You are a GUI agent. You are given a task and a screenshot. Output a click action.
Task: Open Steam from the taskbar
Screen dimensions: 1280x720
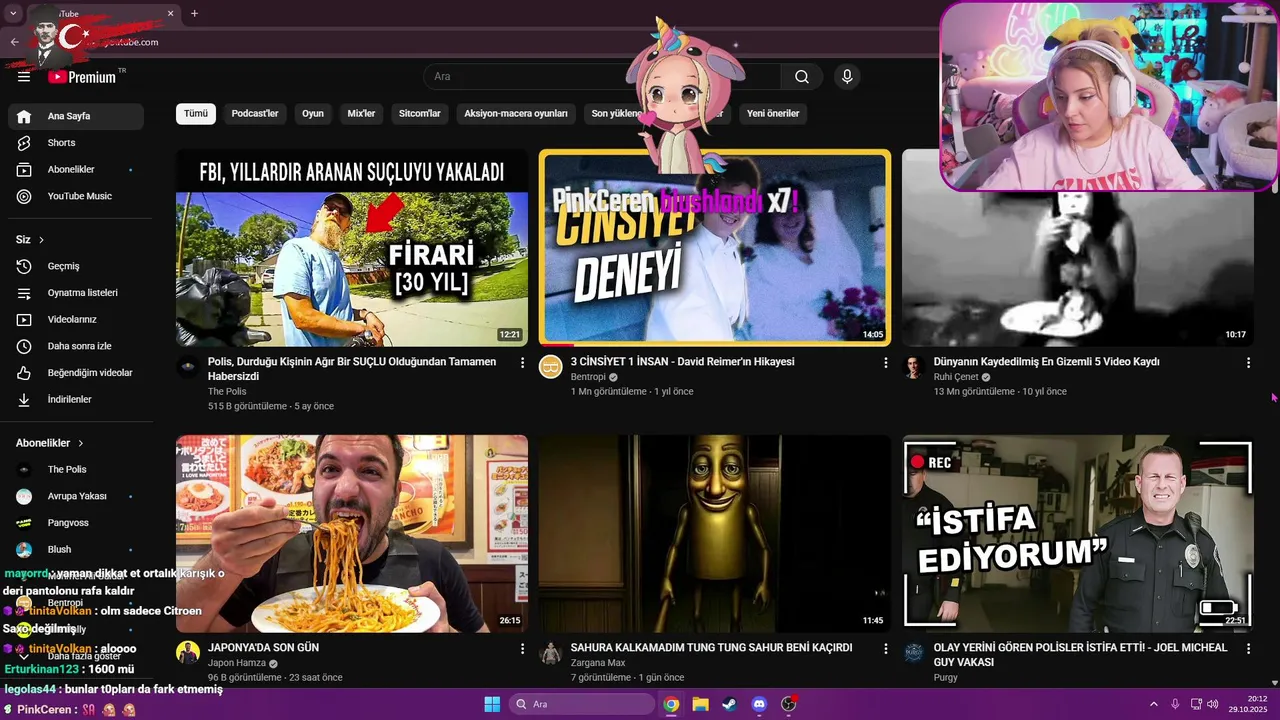click(729, 705)
